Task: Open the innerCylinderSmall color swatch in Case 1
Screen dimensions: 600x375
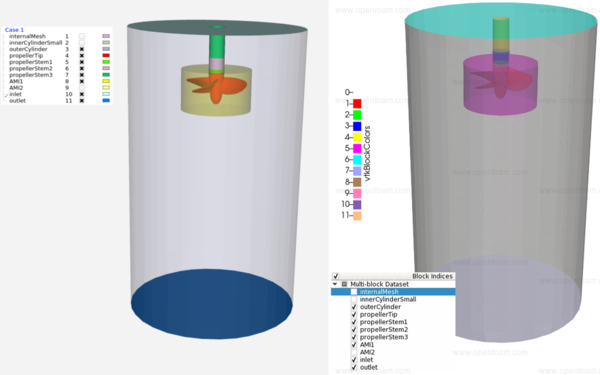Action: pyautogui.click(x=106, y=43)
